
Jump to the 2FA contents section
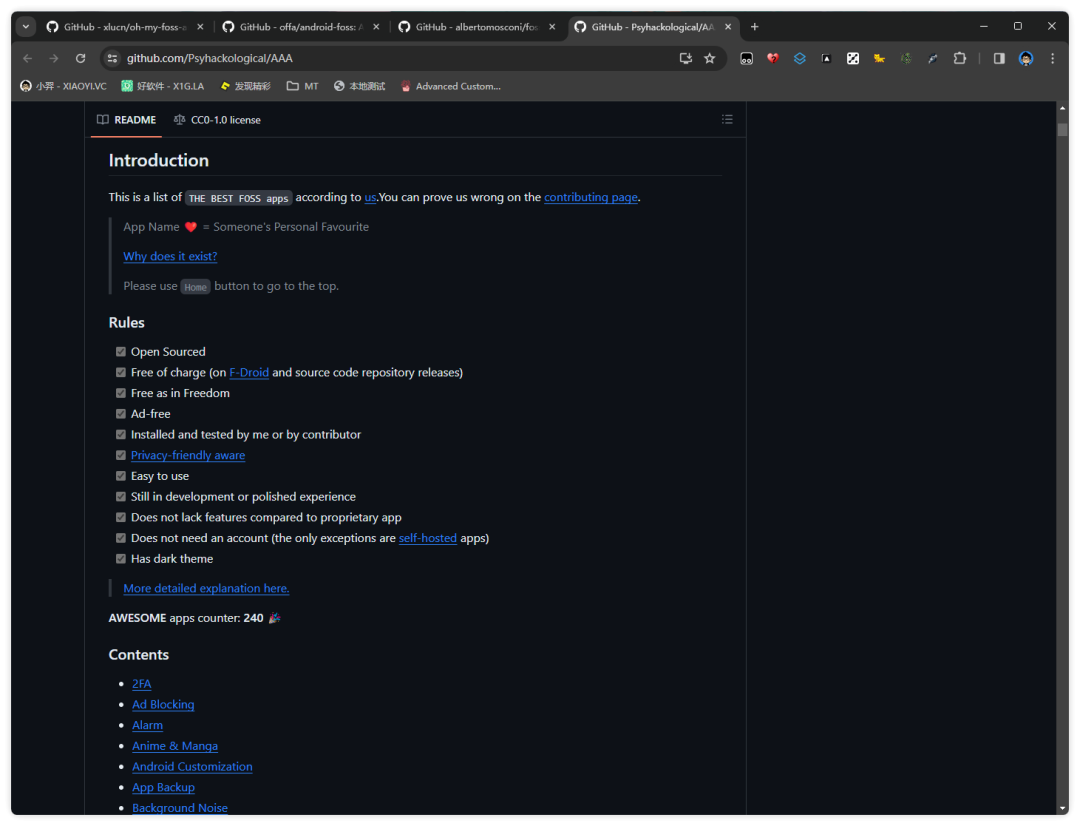tap(142, 684)
